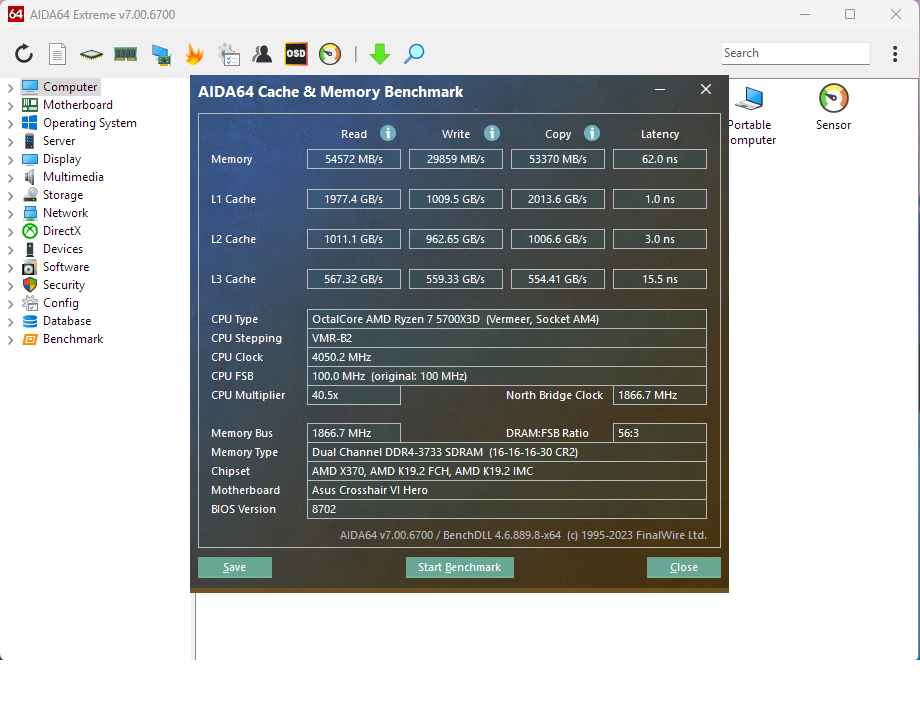The height and width of the screenshot is (720, 920).
Task: Click the Close button in benchmark dialog
Action: pyautogui.click(x=684, y=567)
